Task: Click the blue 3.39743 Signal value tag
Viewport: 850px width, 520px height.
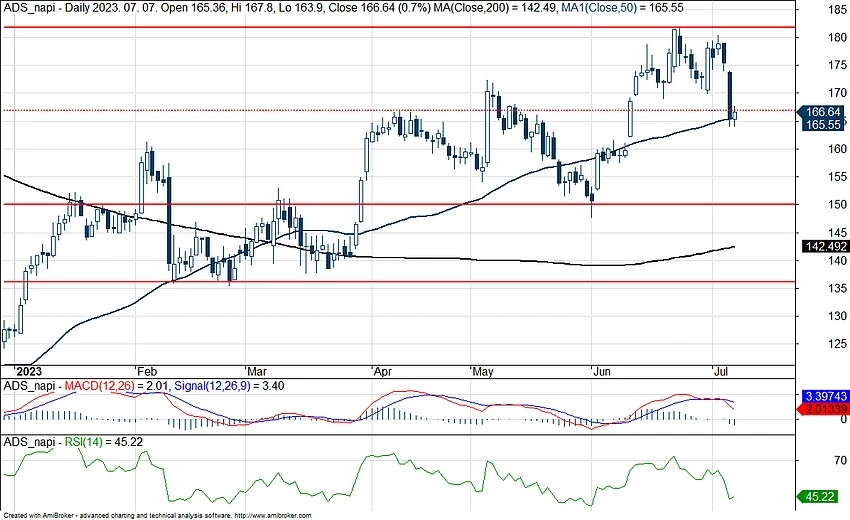Action: point(823,395)
